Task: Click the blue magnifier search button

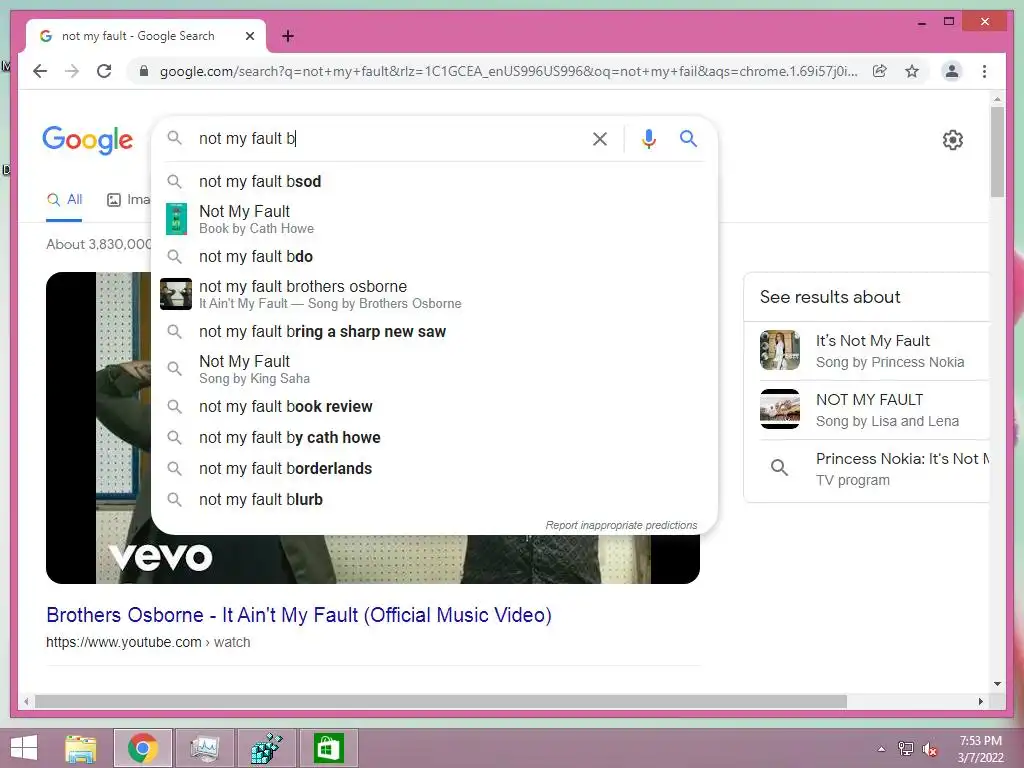Action: [688, 138]
